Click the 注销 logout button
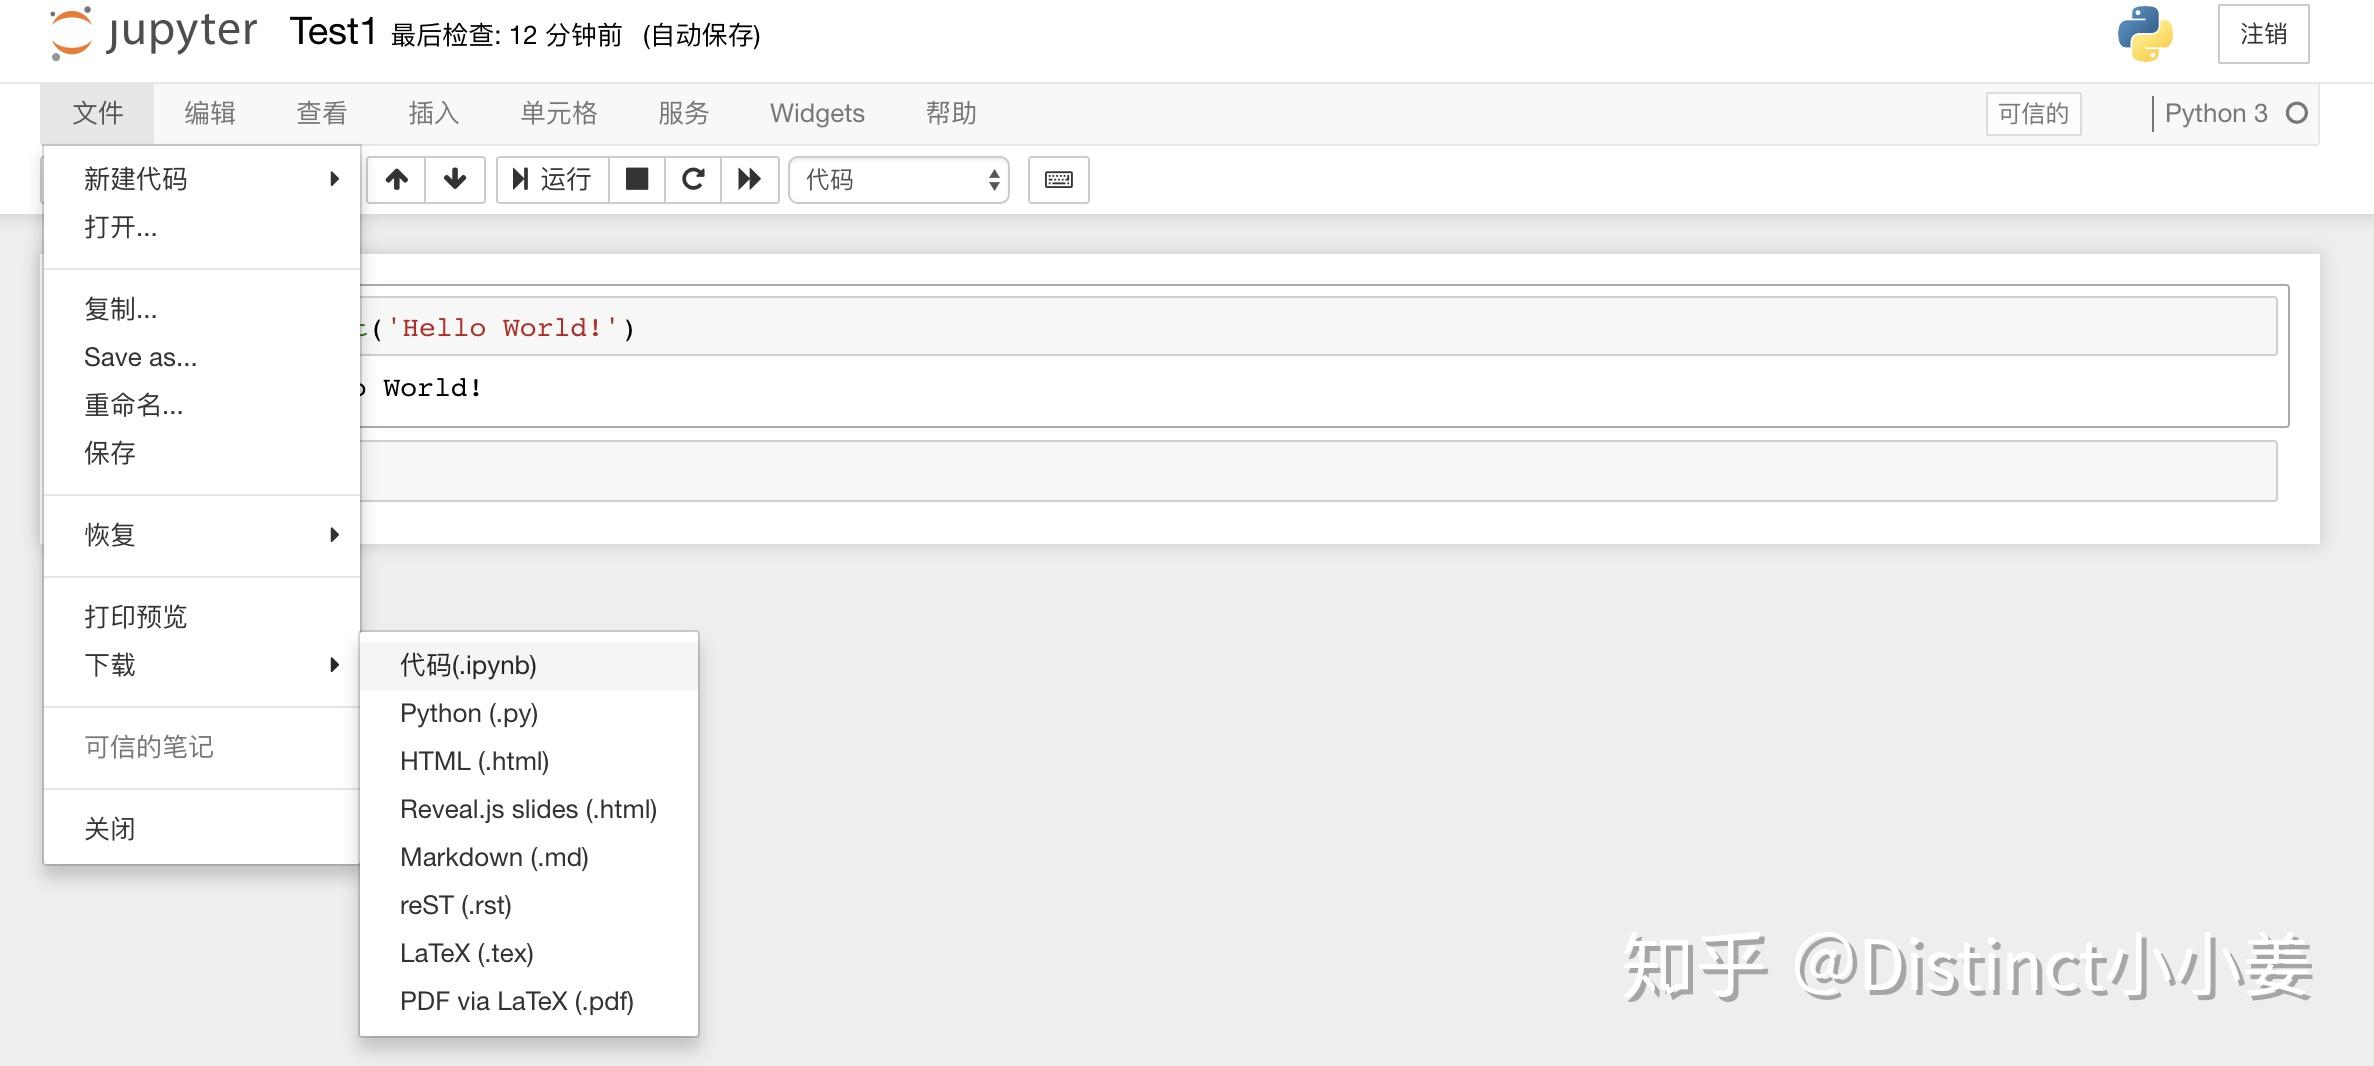Screen dimensions: 2374x1066 tap(2262, 33)
